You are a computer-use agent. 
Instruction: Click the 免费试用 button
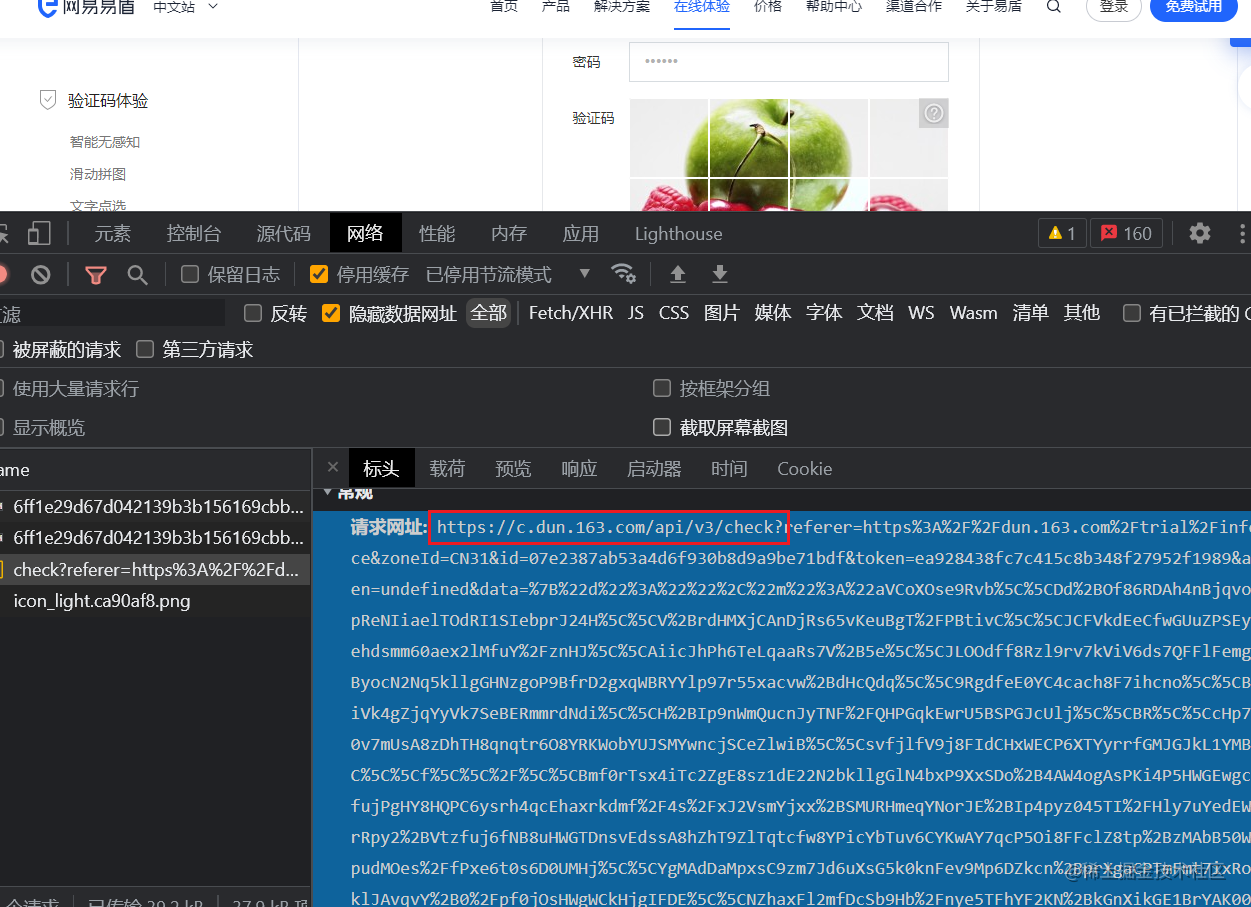(1193, 7)
